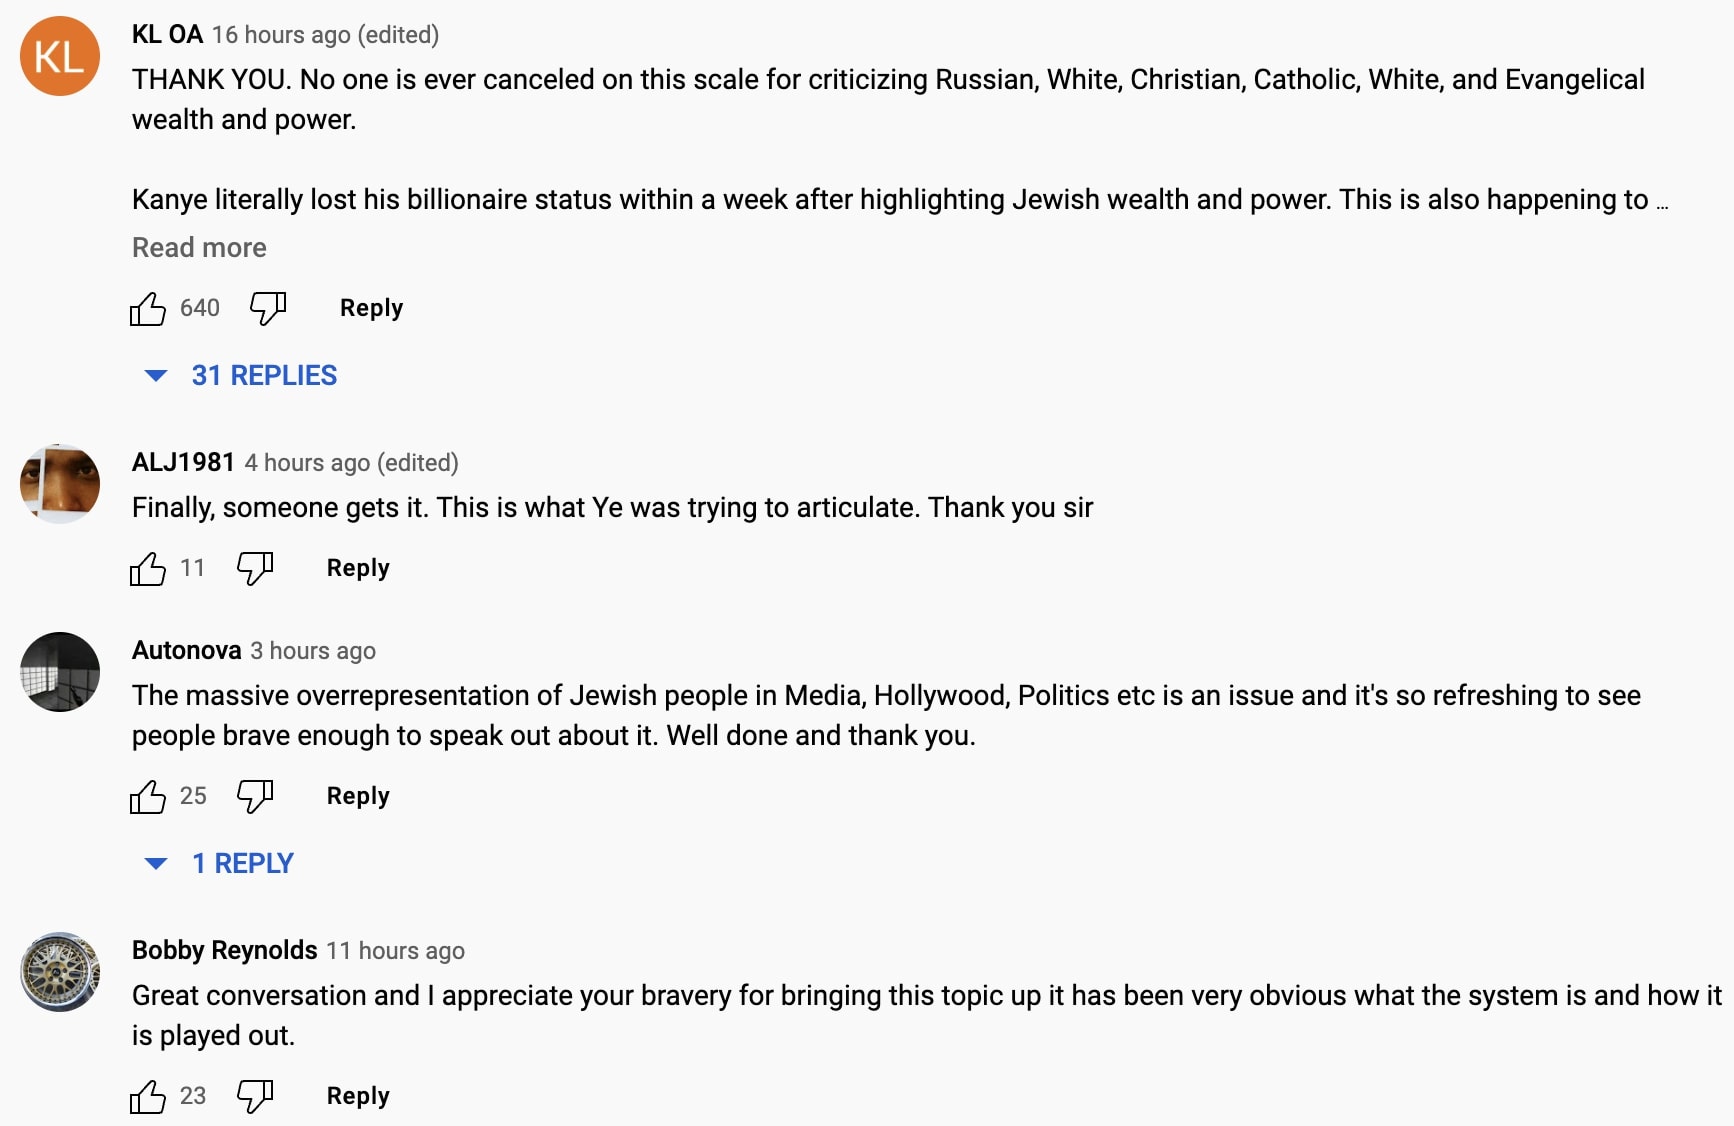The width and height of the screenshot is (1734, 1126).
Task: Reply to Autonova's comment
Action: point(358,796)
